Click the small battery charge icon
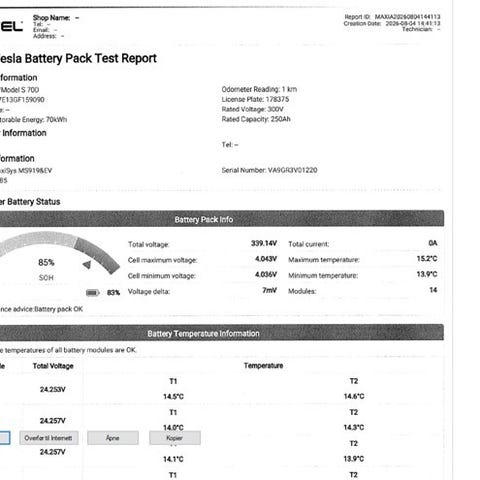The height and width of the screenshot is (480, 480). pos(93,293)
